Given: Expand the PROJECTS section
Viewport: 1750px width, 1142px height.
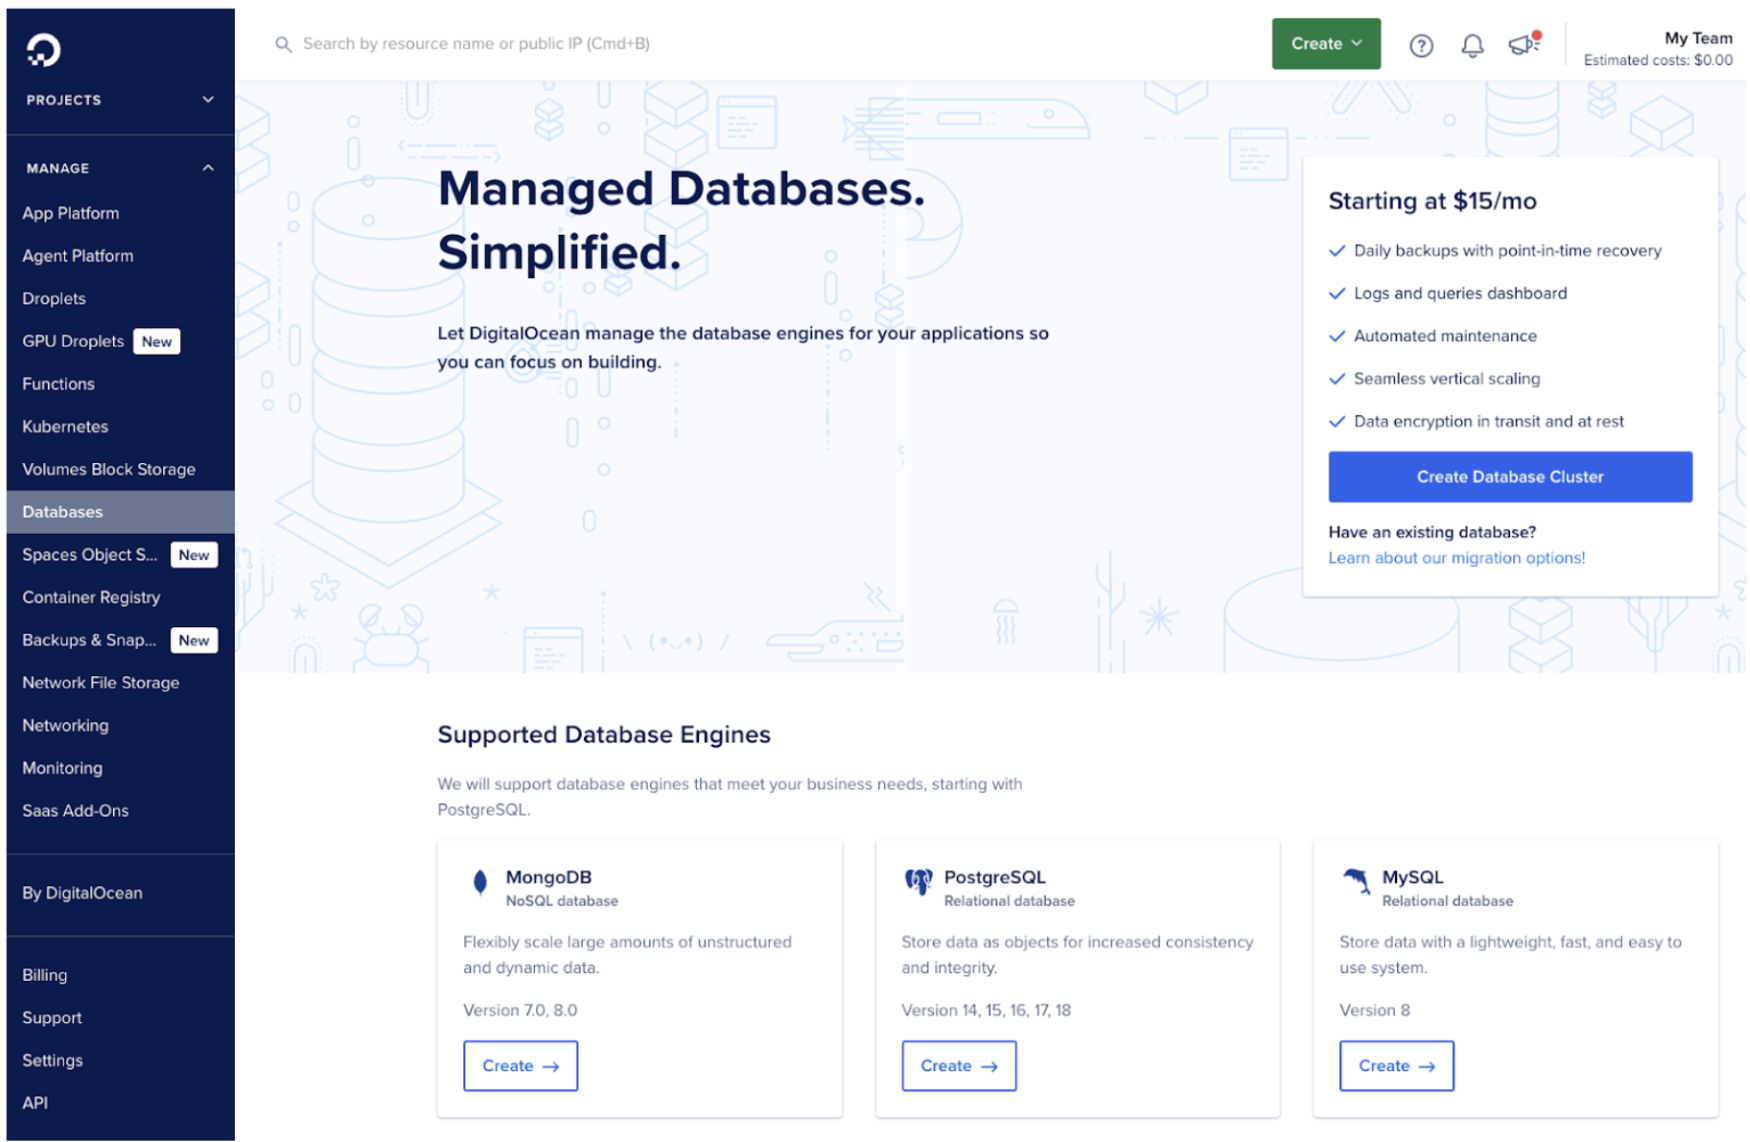Looking at the screenshot, I should point(208,99).
